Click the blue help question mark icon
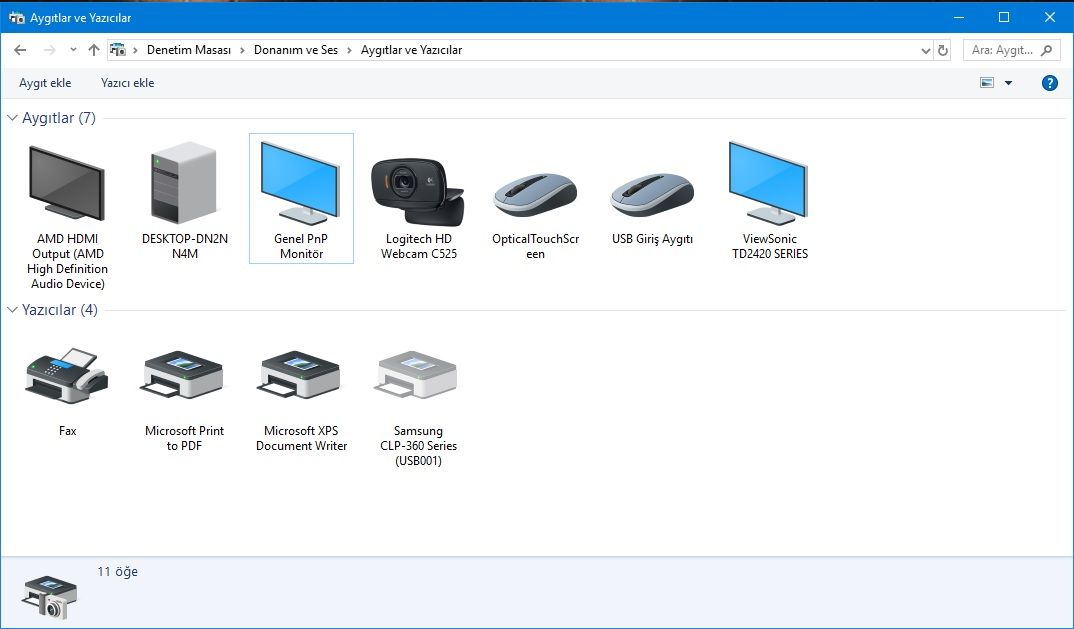Image resolution: width=1074 pixels, height=629 pixels. tap(1049, 83)
